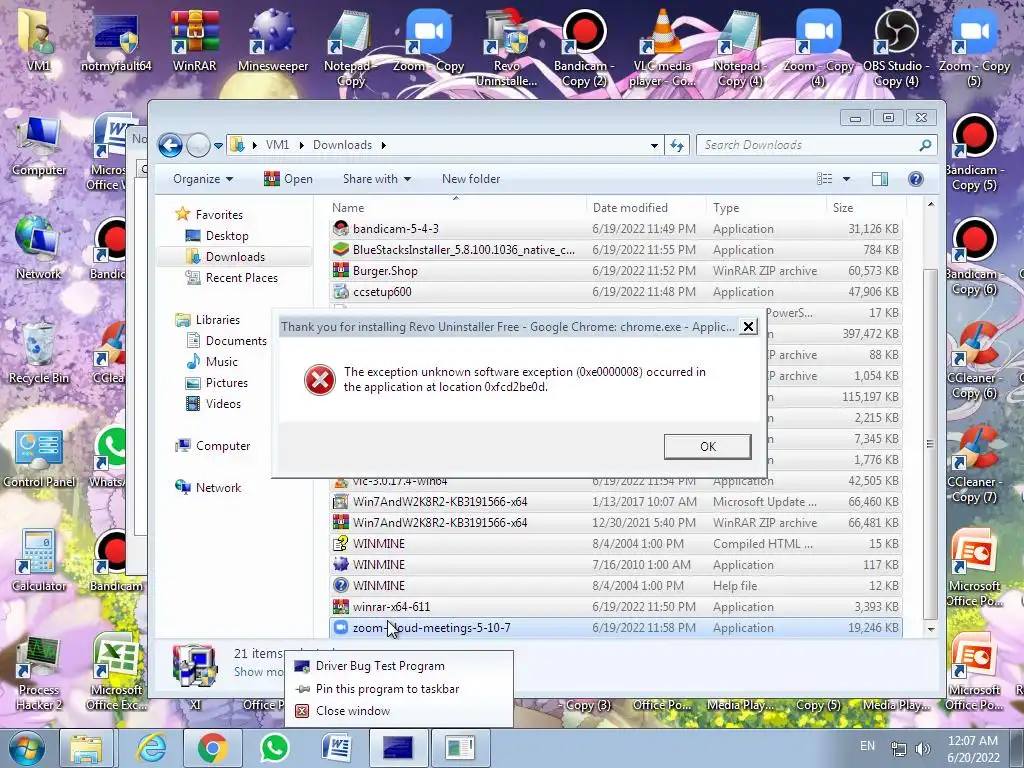Click the volume icon in system tray

[923, 749]
